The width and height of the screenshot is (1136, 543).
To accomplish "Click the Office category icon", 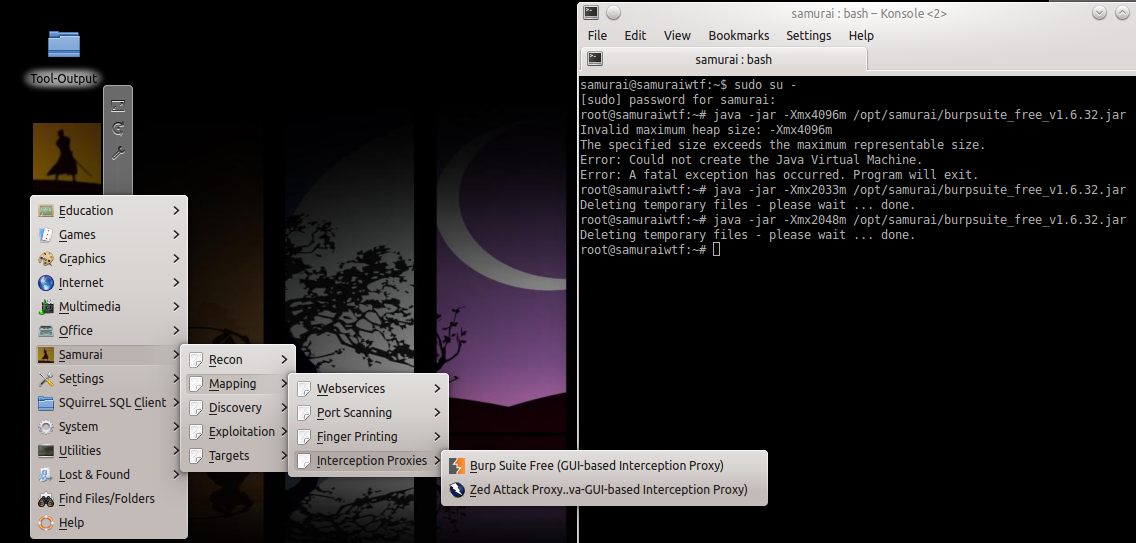I will click(46, 331).
